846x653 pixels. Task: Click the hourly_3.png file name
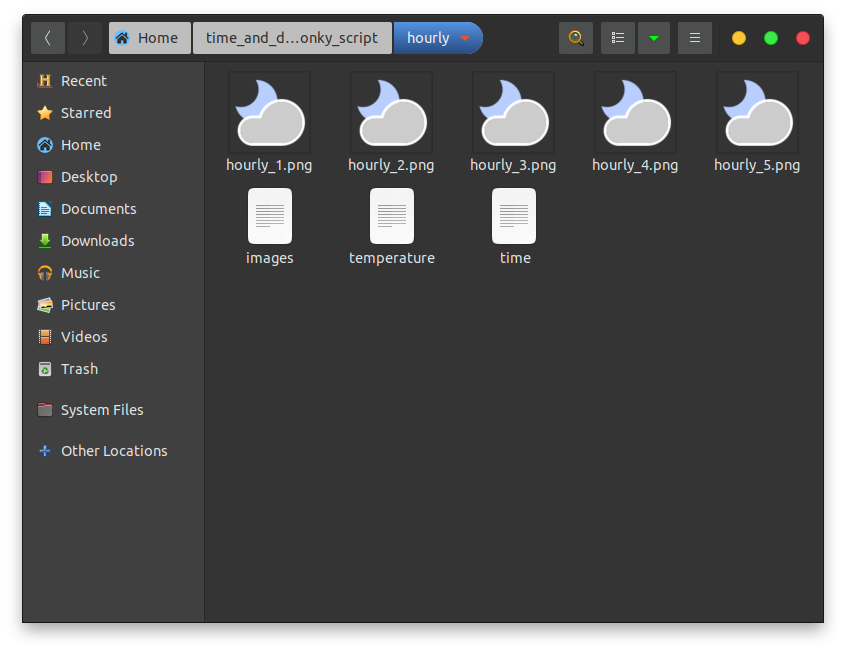coord(513,165)
